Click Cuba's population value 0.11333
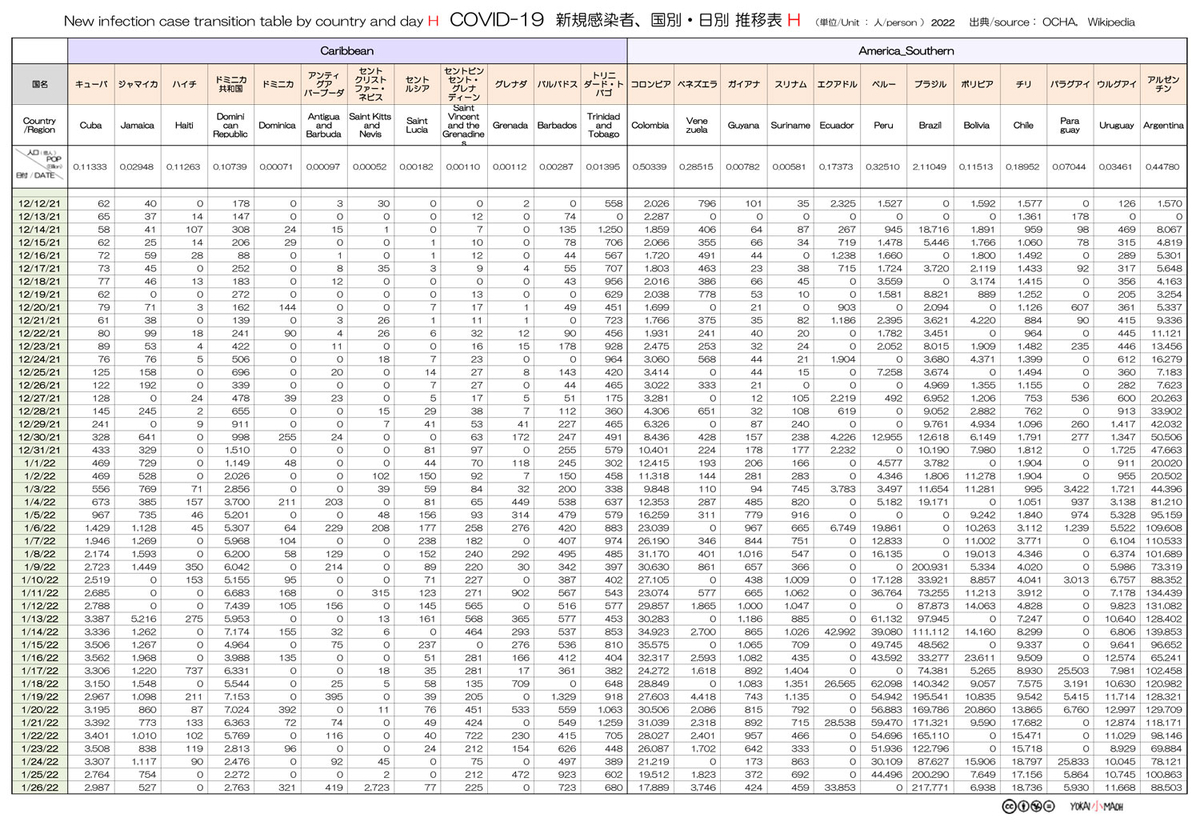The image size is (1200, 822). (x=90, y=166)
